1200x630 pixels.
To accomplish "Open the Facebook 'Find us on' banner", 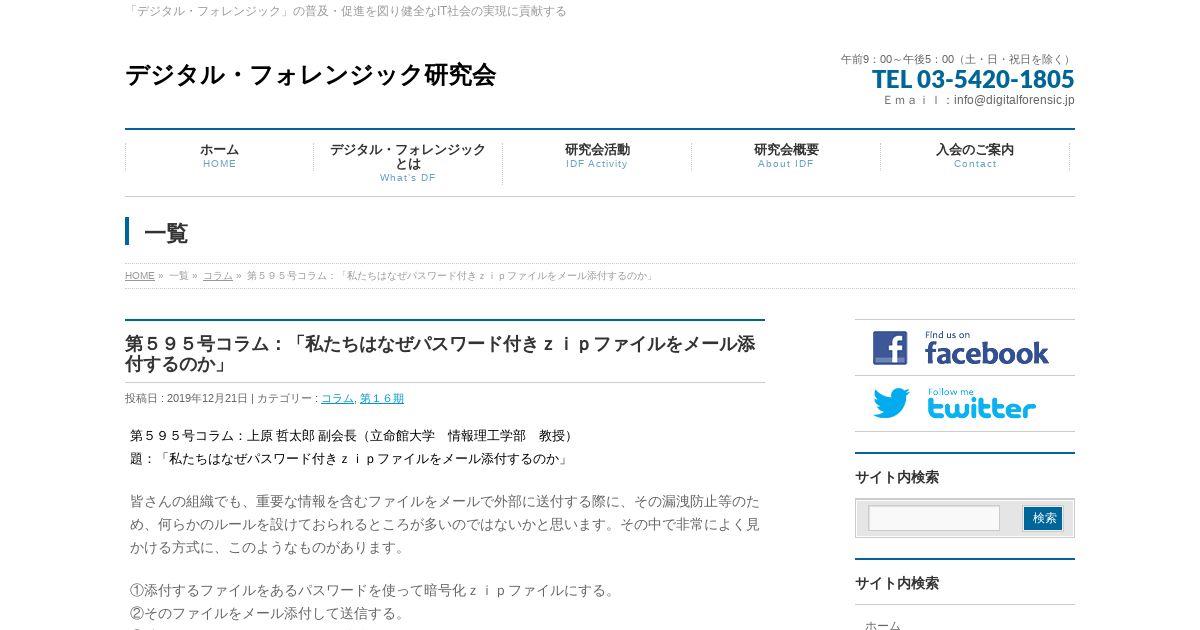I will [964, 348].
